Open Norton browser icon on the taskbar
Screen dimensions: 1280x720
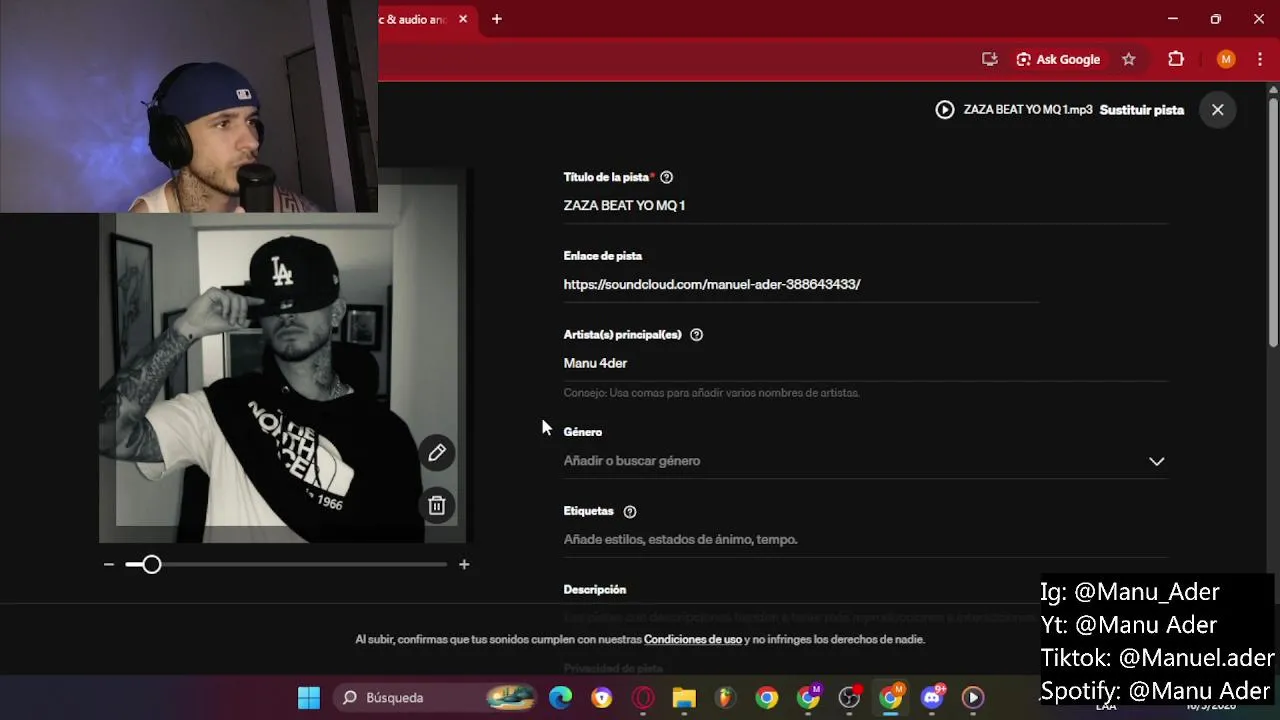pos(602,697)
